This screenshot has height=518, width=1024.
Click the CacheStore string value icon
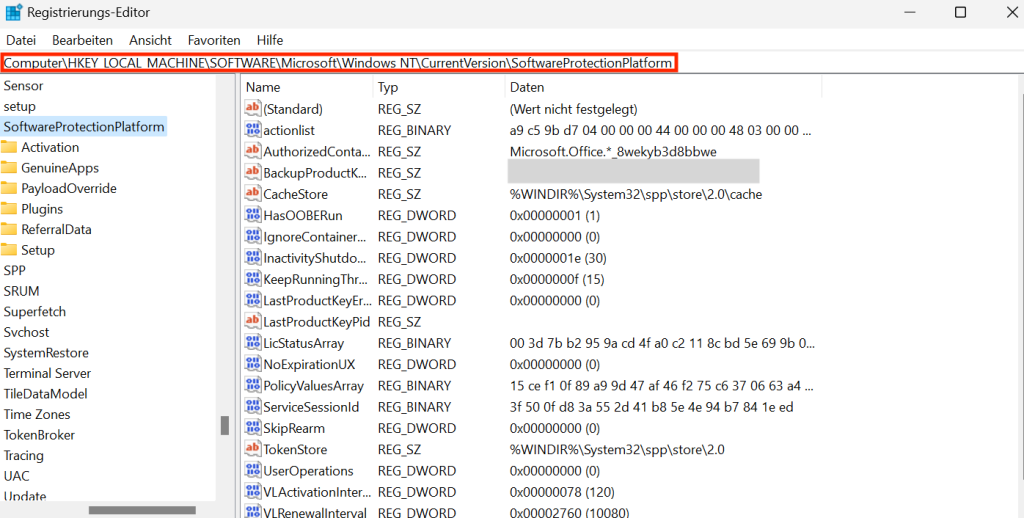click(252, 194)
